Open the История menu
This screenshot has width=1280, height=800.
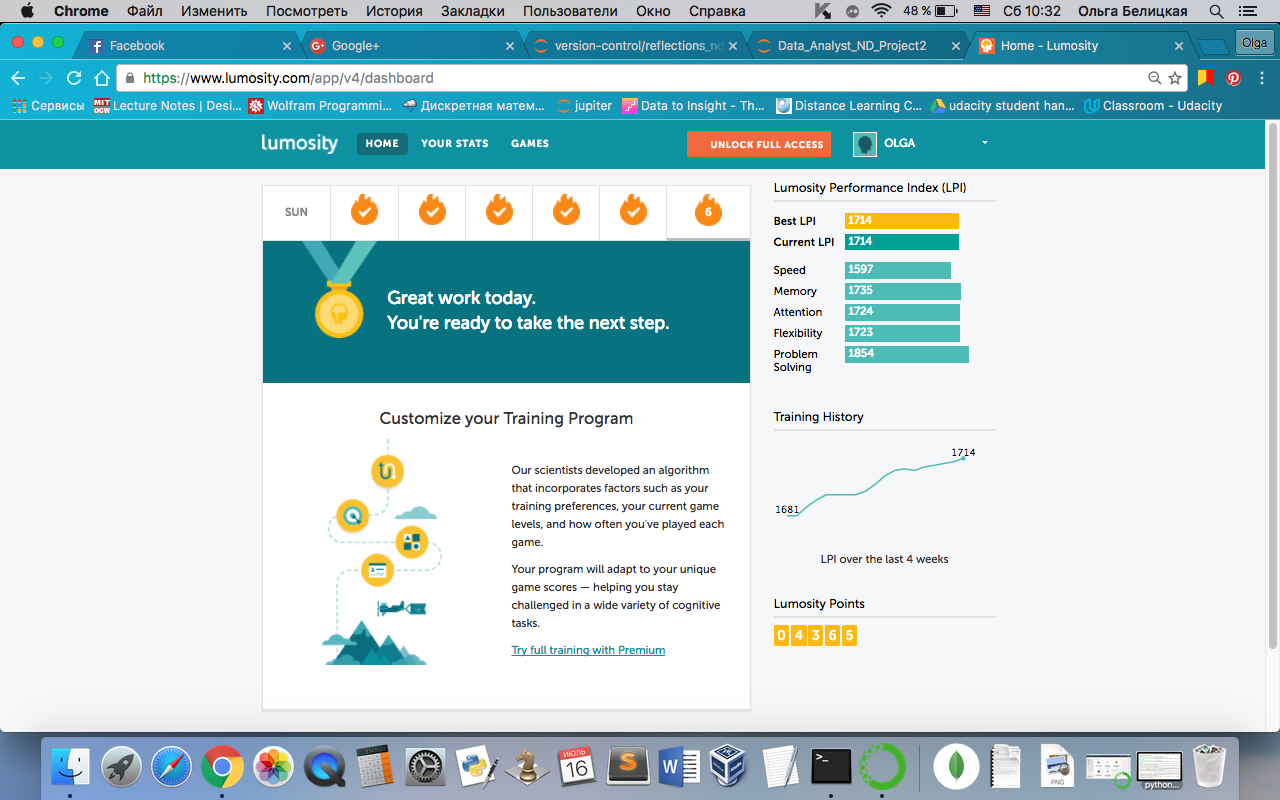393,11
